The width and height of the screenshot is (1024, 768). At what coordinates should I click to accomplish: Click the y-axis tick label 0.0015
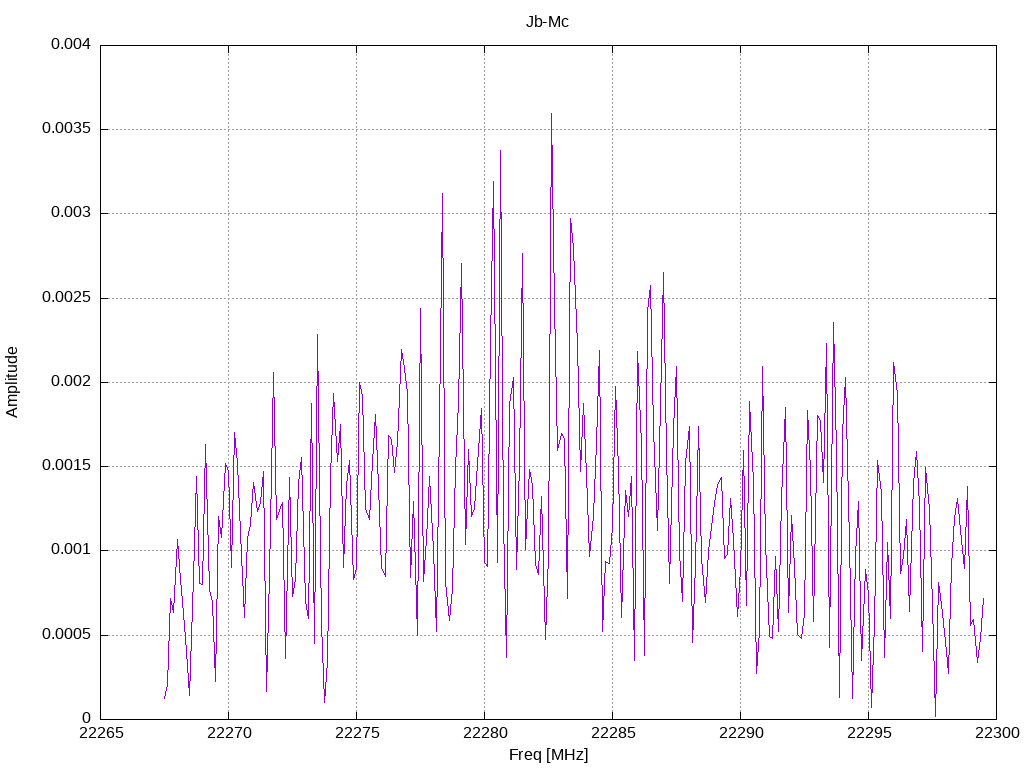click(67, 465)
